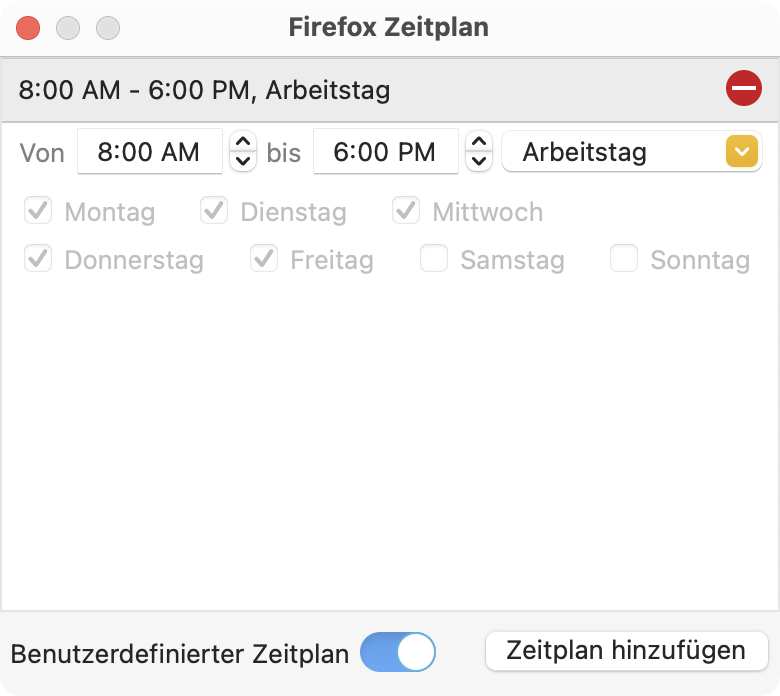Screen dimensions: 780x696
Task: Toggle the Montag checkbox
Action: [x=38, y=210]
